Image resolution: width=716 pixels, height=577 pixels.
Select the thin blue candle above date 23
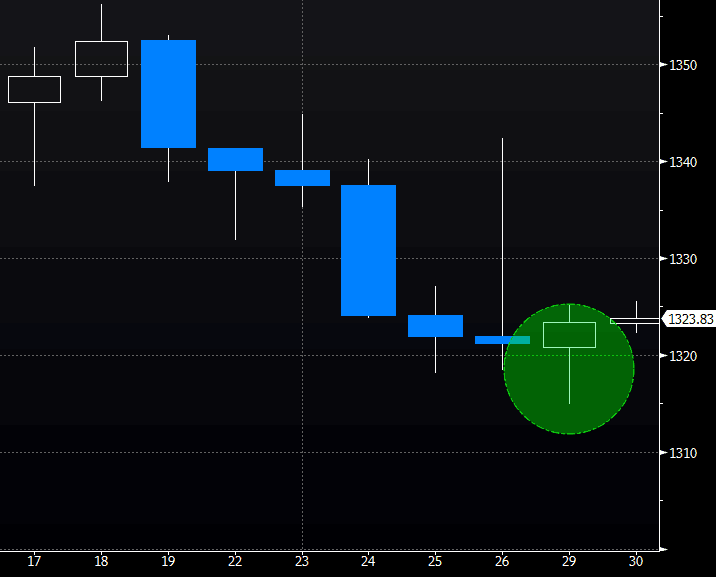coord(302,178)
